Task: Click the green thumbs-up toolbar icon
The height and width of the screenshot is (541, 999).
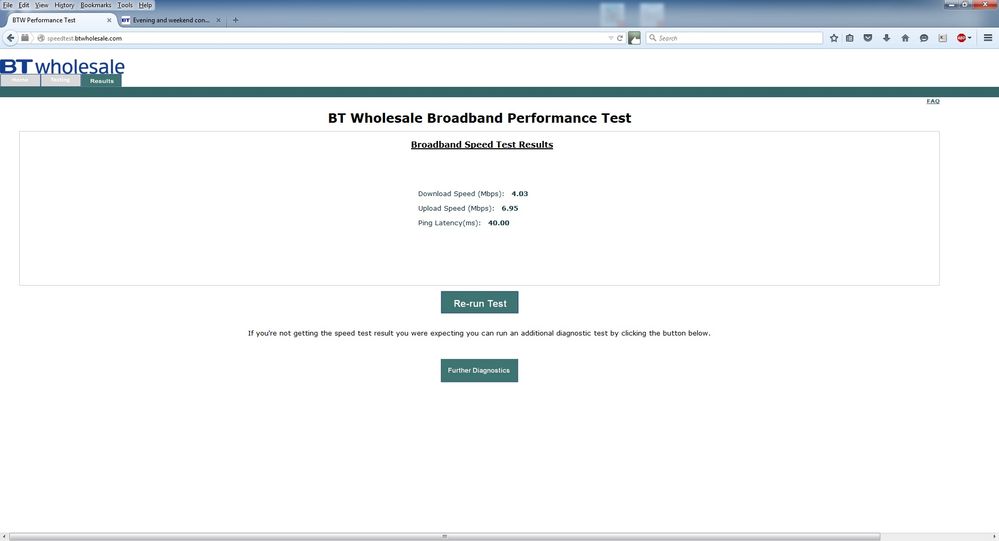Action: [634, 38]
